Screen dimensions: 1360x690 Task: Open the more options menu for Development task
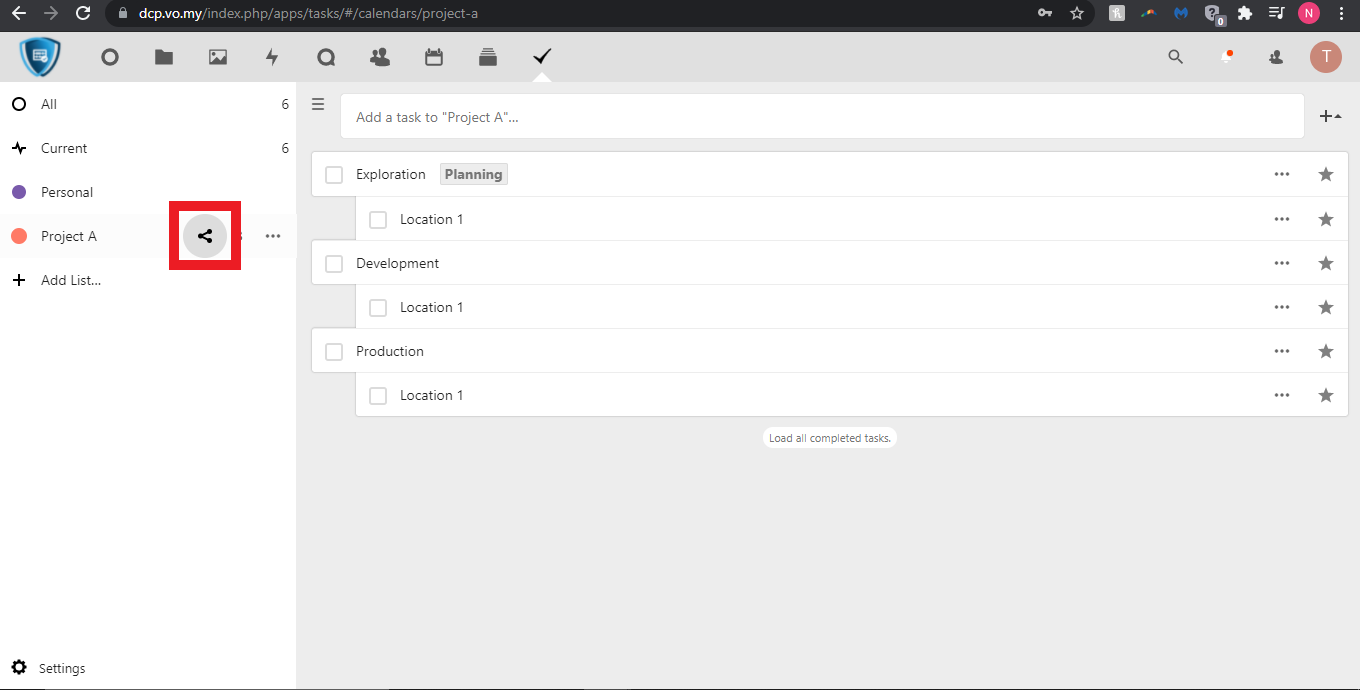coord(1282,263)
